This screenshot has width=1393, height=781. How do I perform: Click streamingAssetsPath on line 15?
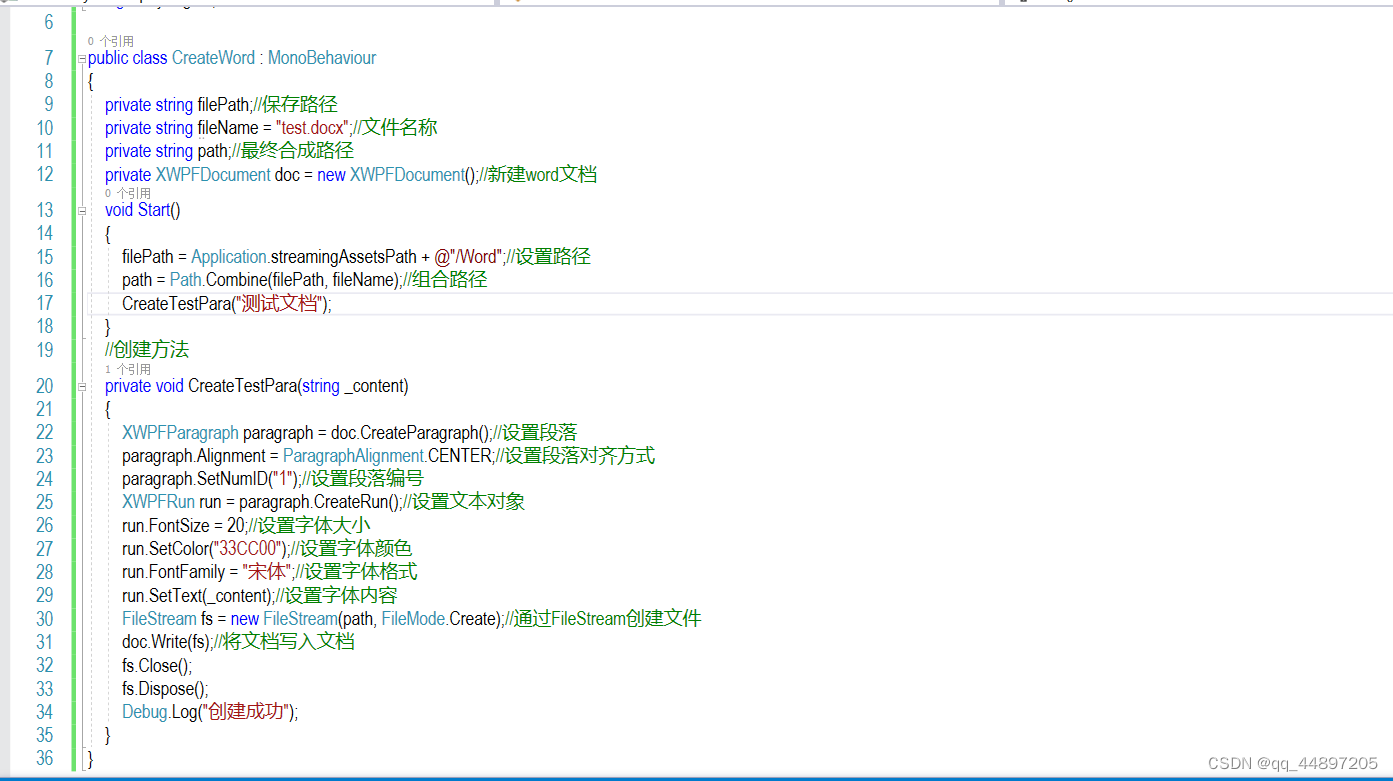[x=345, y=257]
